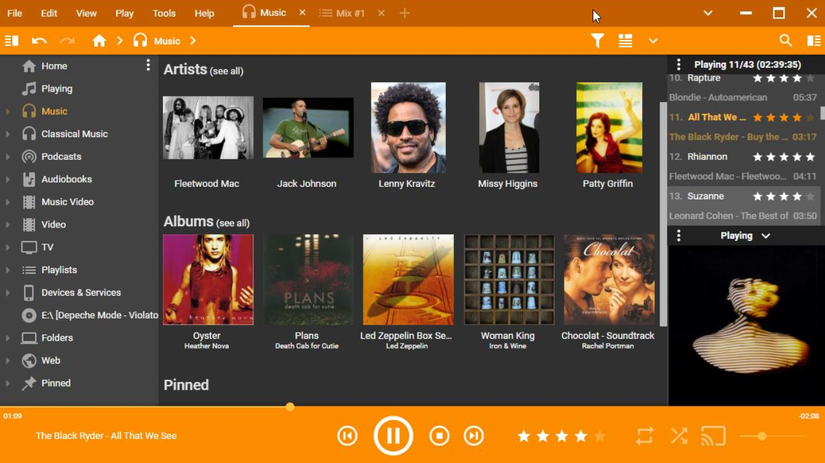Image resolution: width=825 pixels, height=463 pixels.
Task: Open the Tools menu
Action: [x=164, y=14]
